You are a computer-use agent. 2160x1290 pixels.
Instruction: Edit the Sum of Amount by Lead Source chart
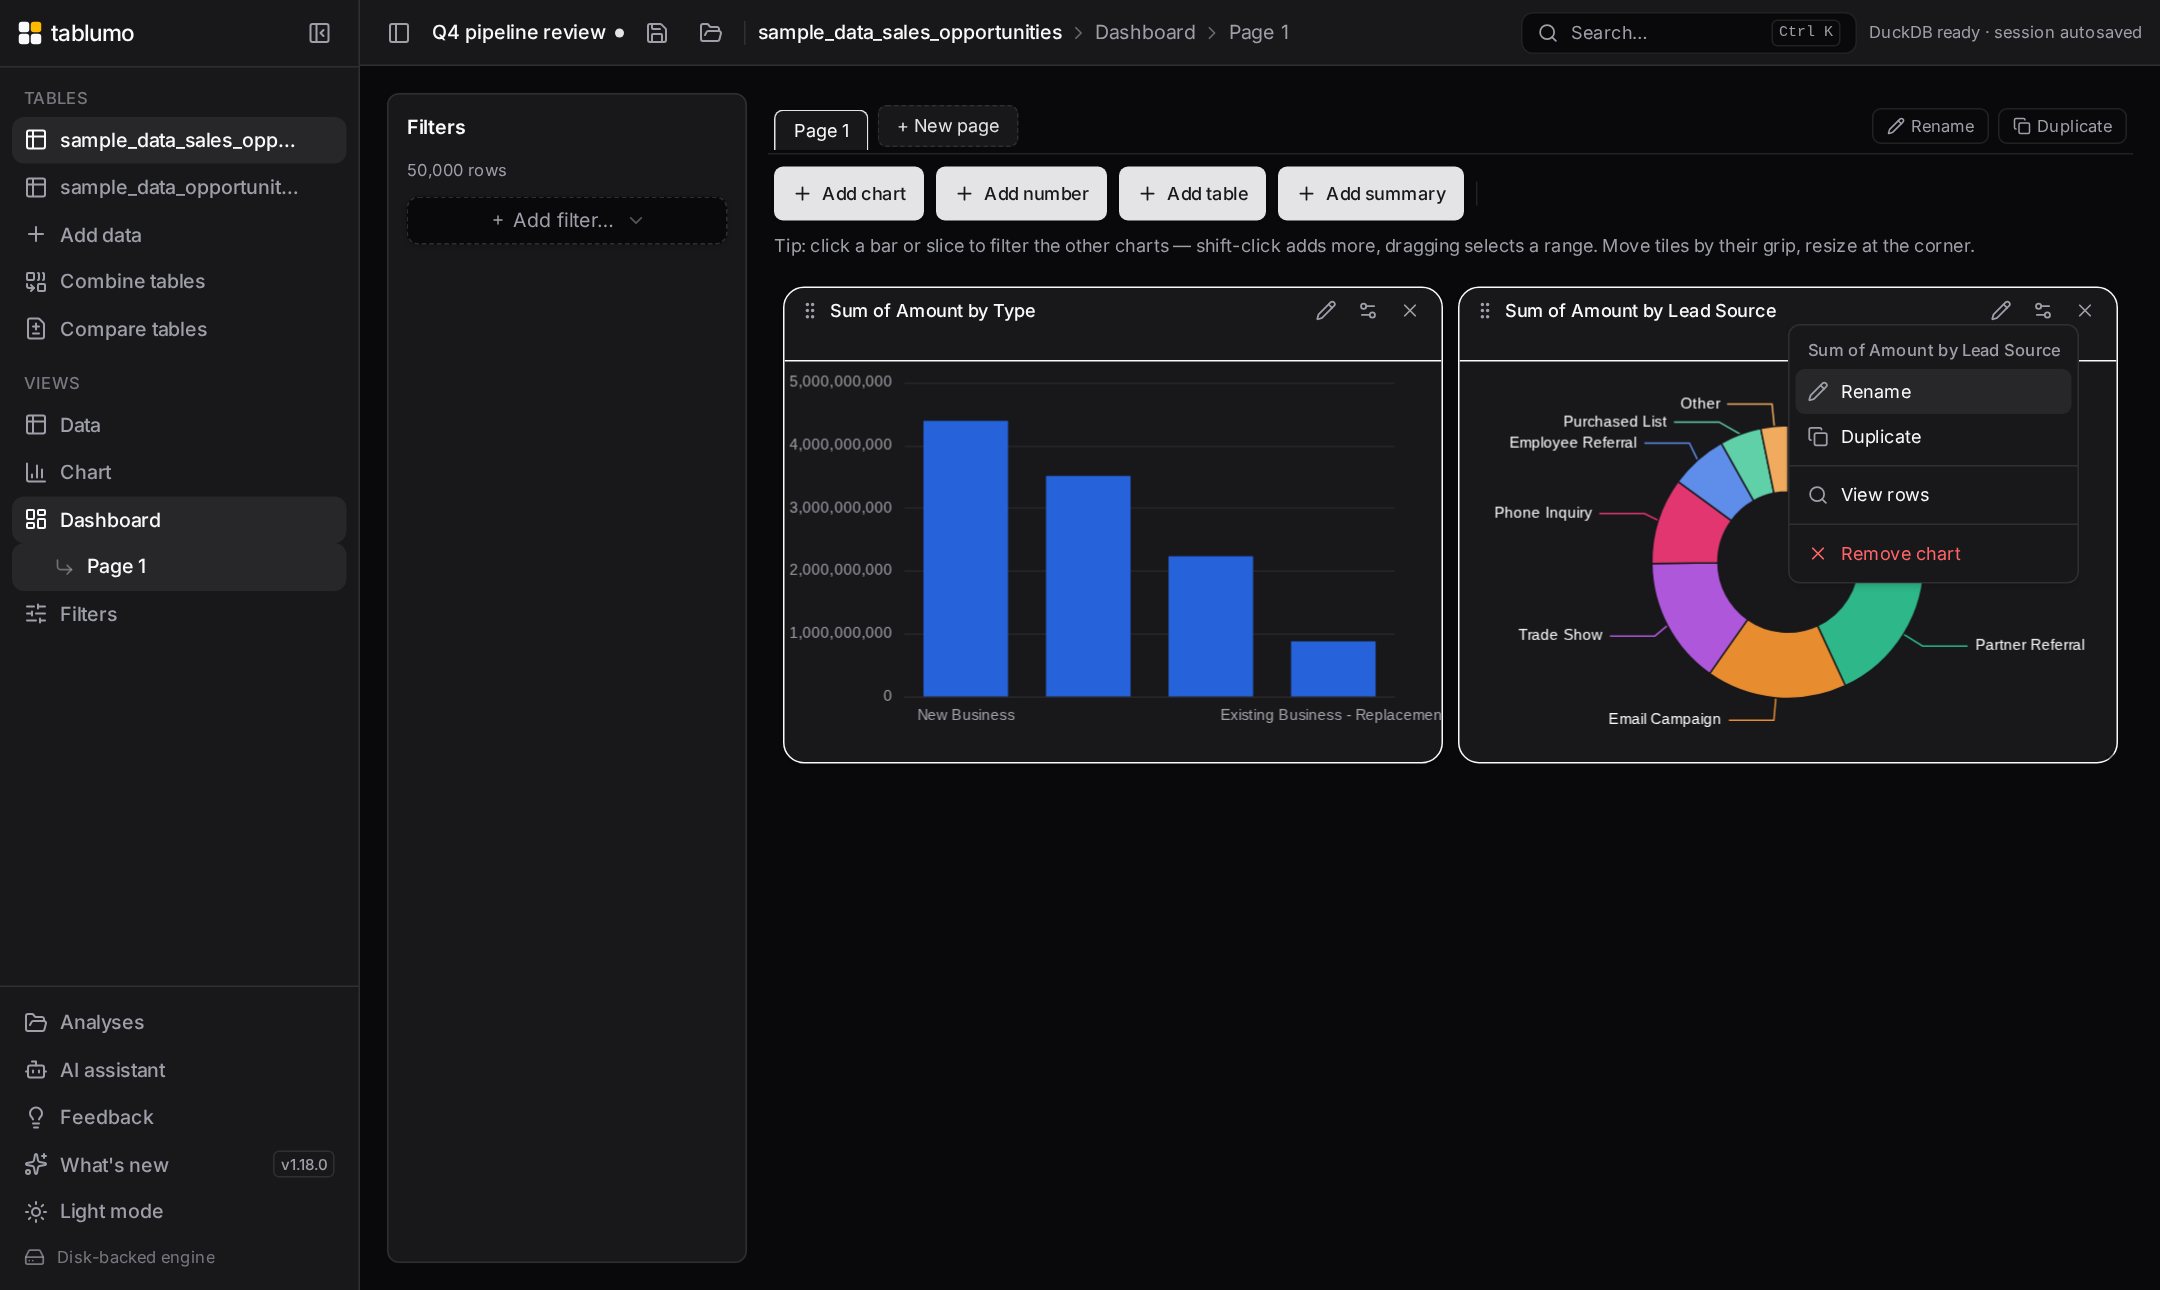tap(2001, 311)
